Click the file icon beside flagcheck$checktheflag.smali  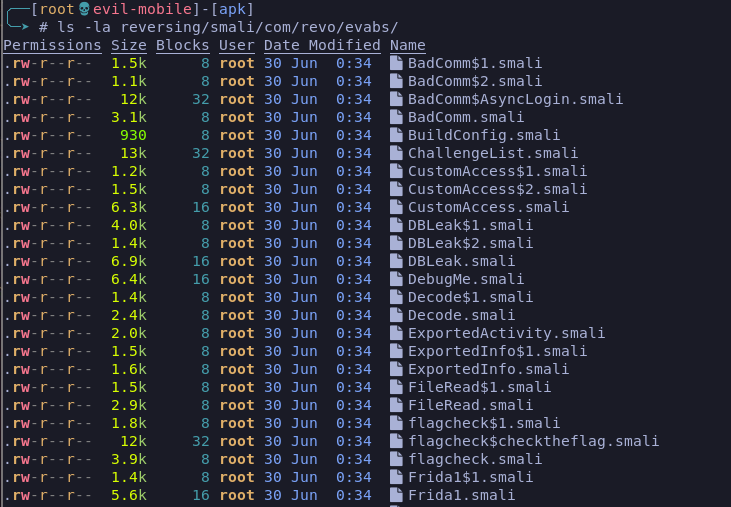coord(396,441)
